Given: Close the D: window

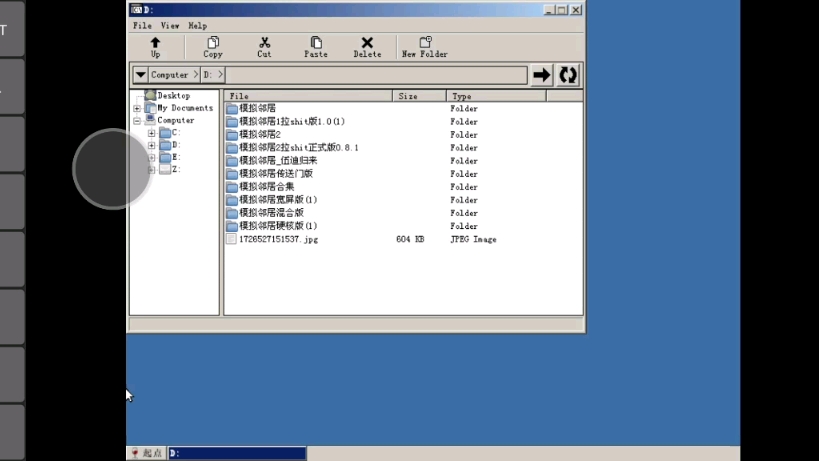Looking at the screenshot, I should point(576,9).
